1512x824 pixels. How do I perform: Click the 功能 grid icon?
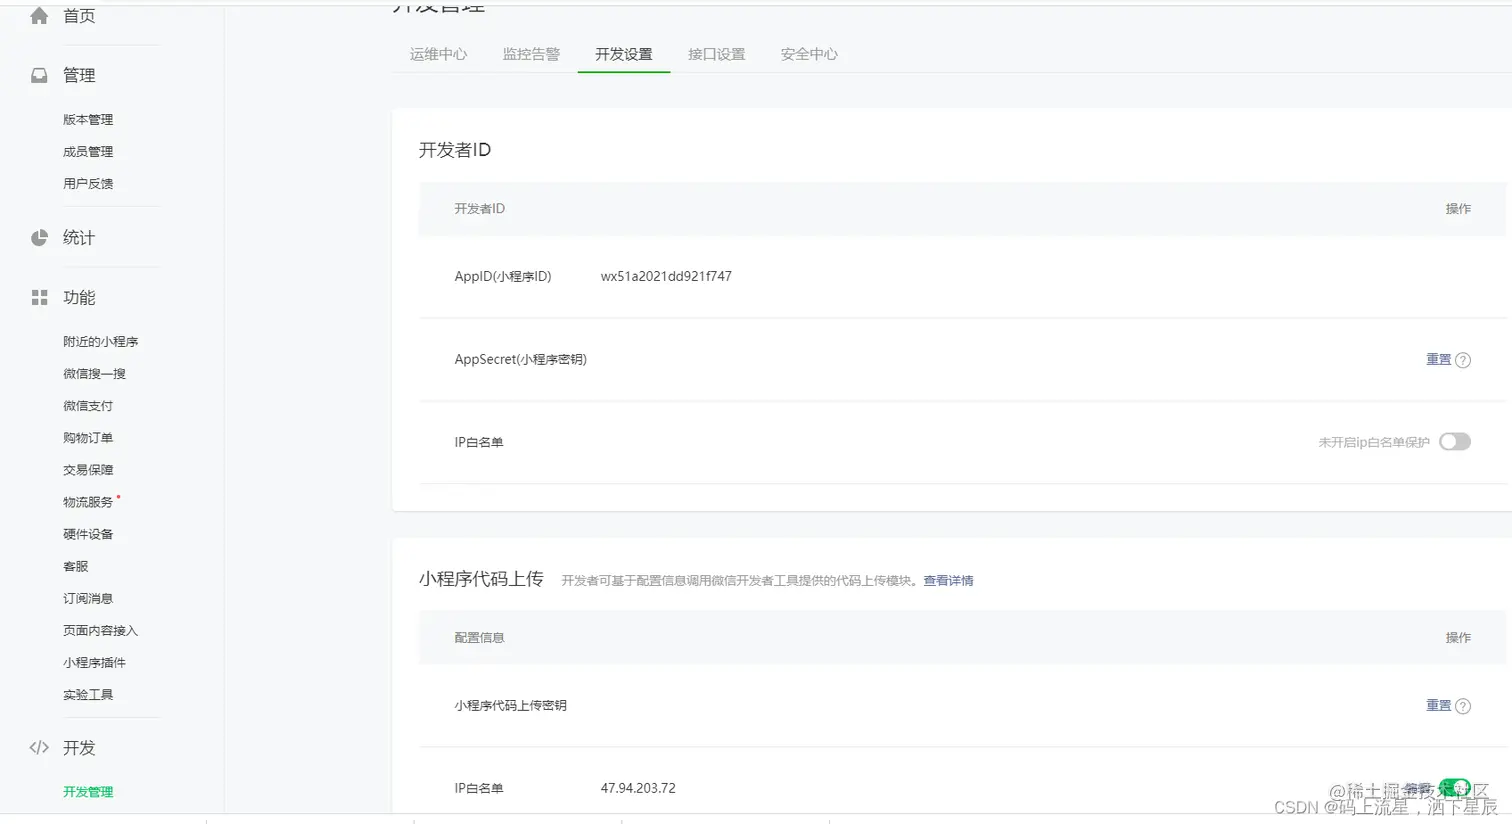38,296
